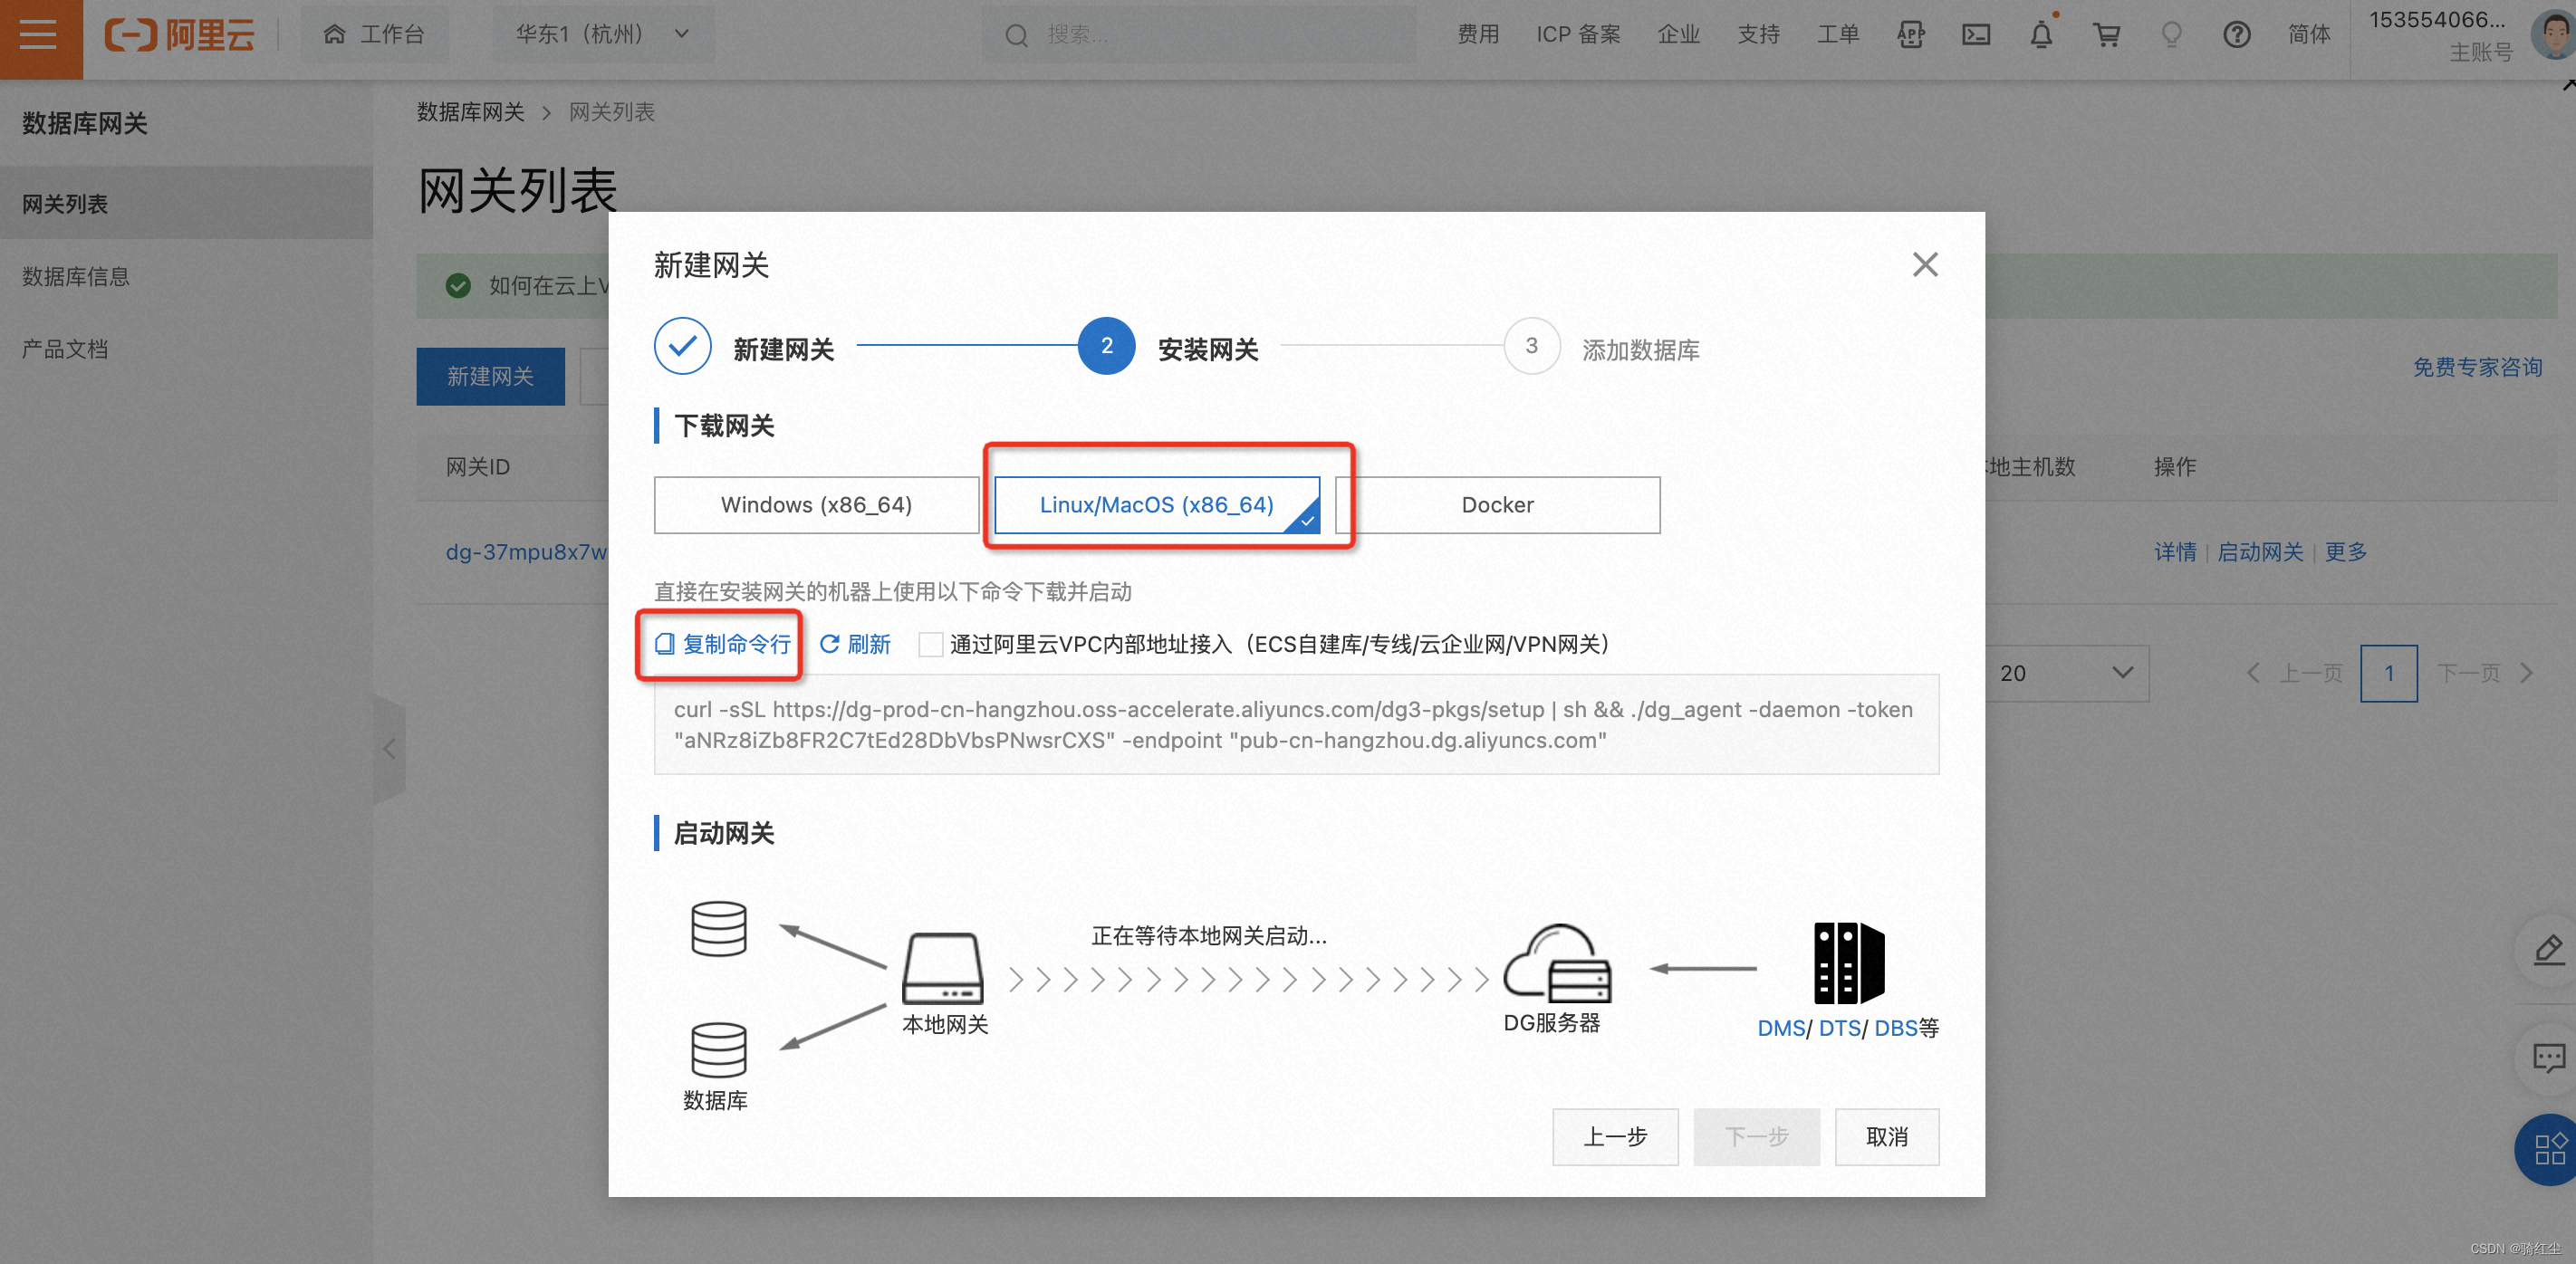Select 网关列表 in the sidebar

[186, 204]
